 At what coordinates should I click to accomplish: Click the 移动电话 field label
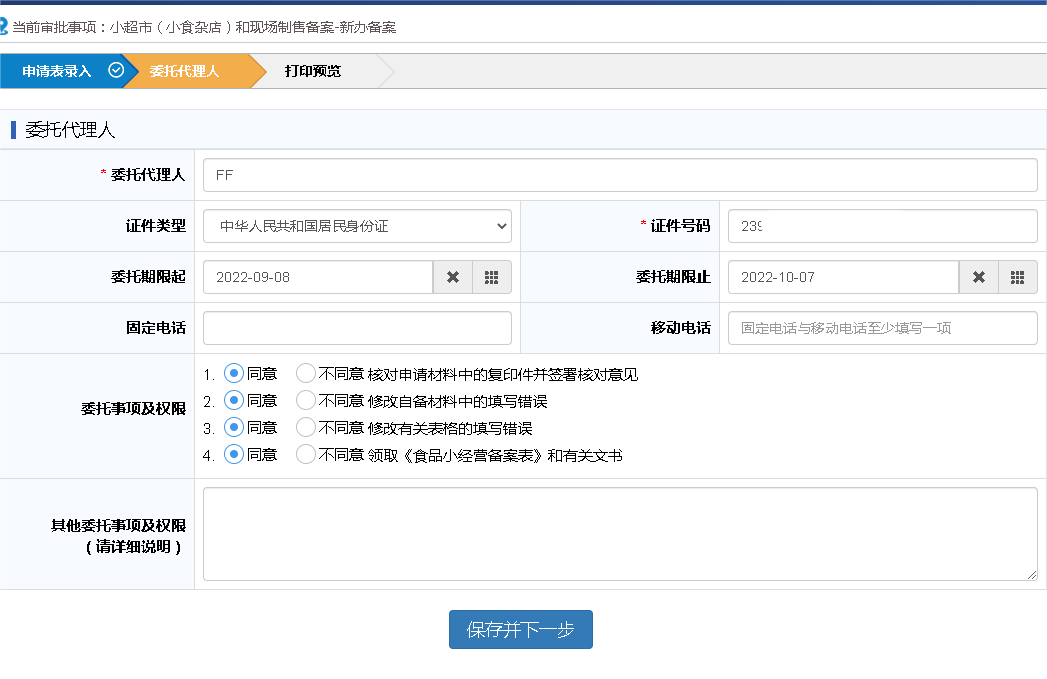[680, 328]
